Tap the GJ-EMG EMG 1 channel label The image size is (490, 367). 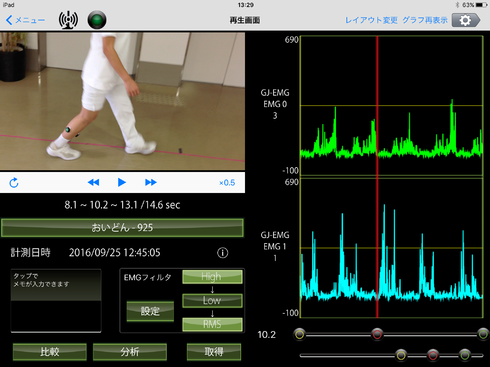(275, 246)
